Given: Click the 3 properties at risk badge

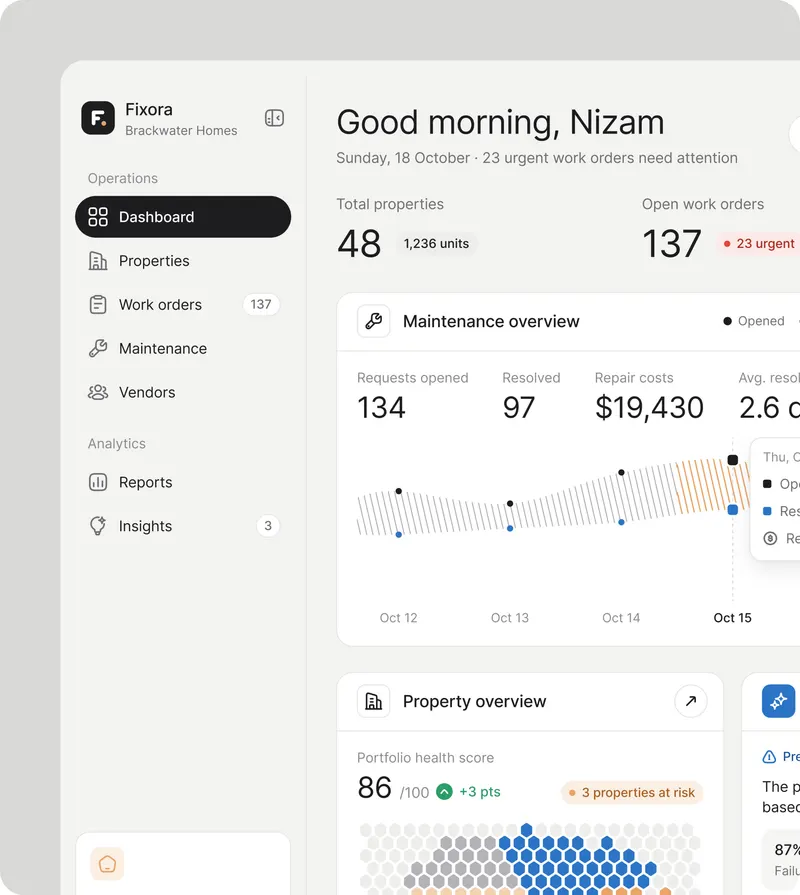Looking at the screenshot, I should [x=632, y=792].
